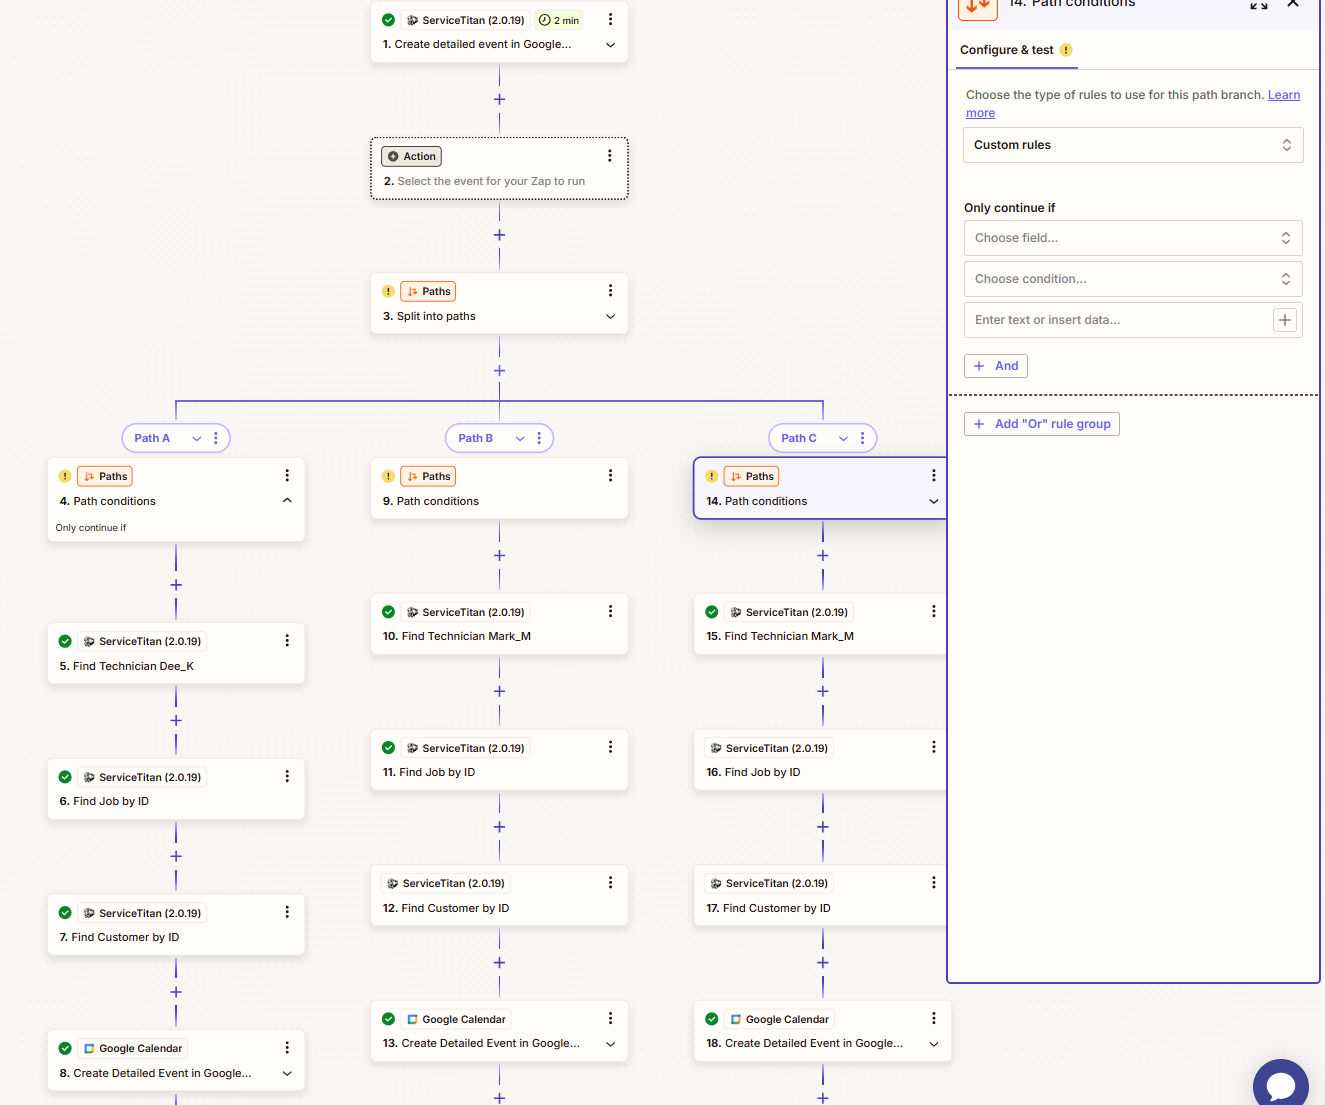Open three-dot menu on step 5 Find Technician Dee_K
This screenshot has height=1105, width=1325.
287,641
